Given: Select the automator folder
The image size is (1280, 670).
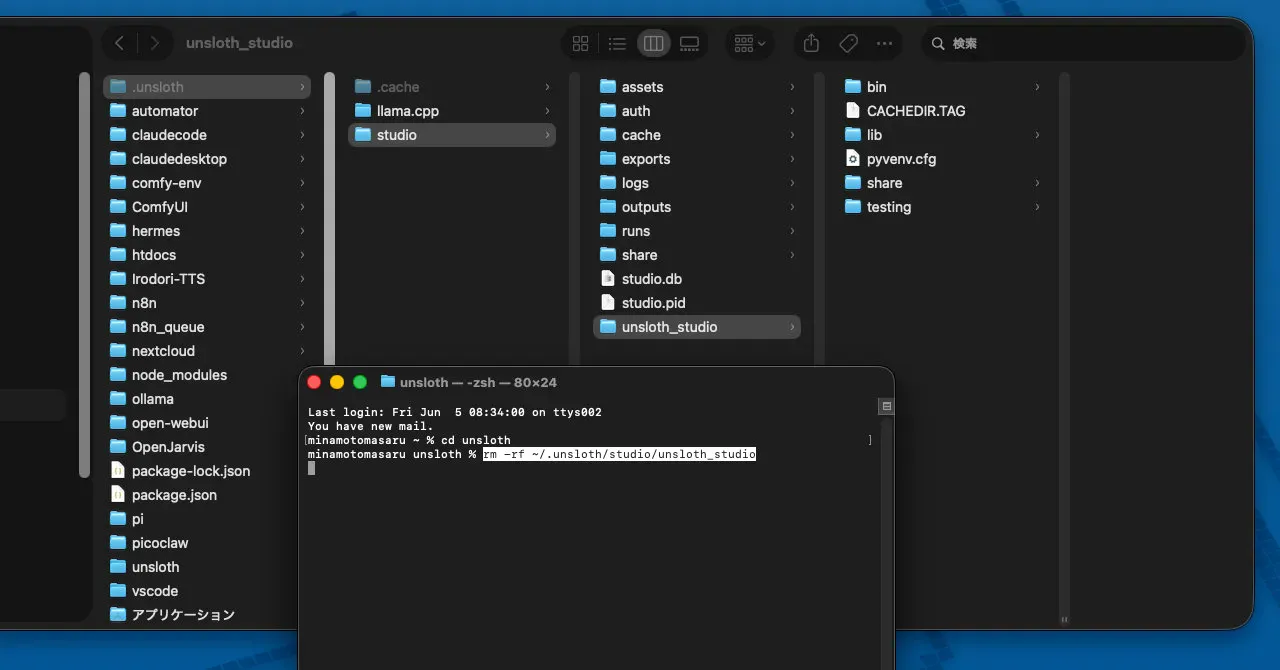Looking at the screenshot, I should (x=207, y=111).
